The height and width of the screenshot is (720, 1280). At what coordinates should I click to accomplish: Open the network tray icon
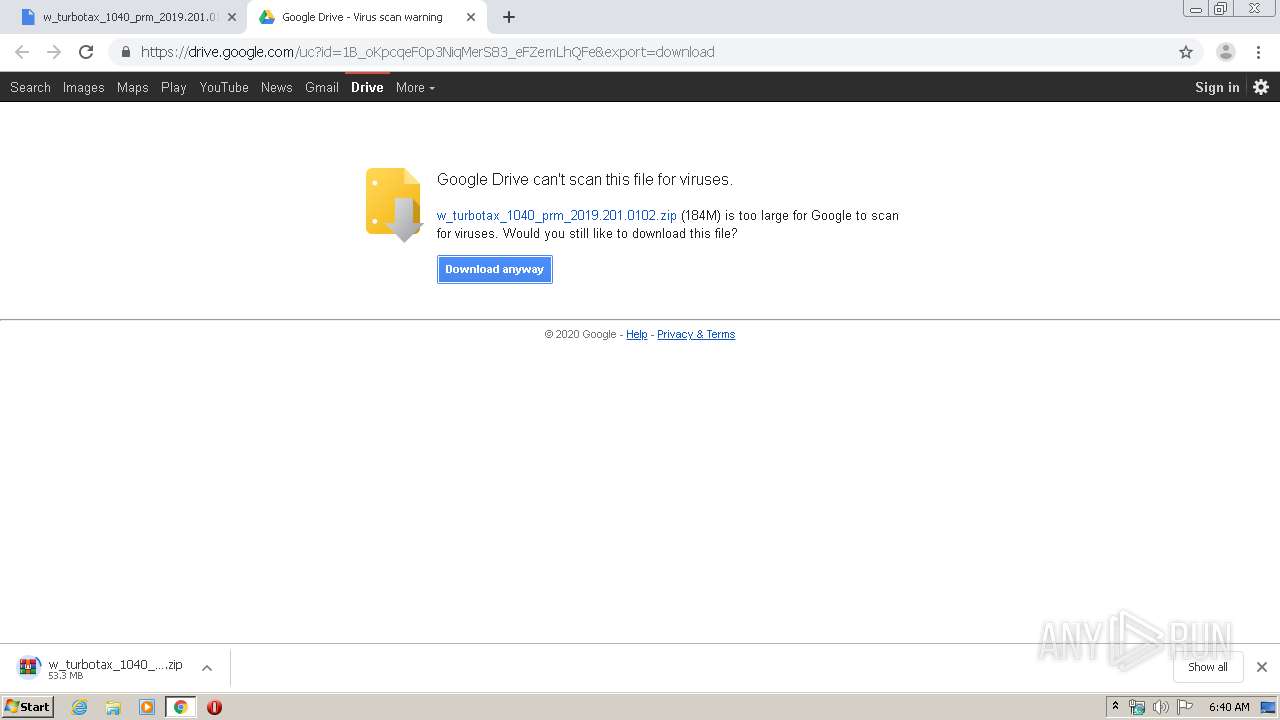pyautogui.click(x=1137, y=707)
